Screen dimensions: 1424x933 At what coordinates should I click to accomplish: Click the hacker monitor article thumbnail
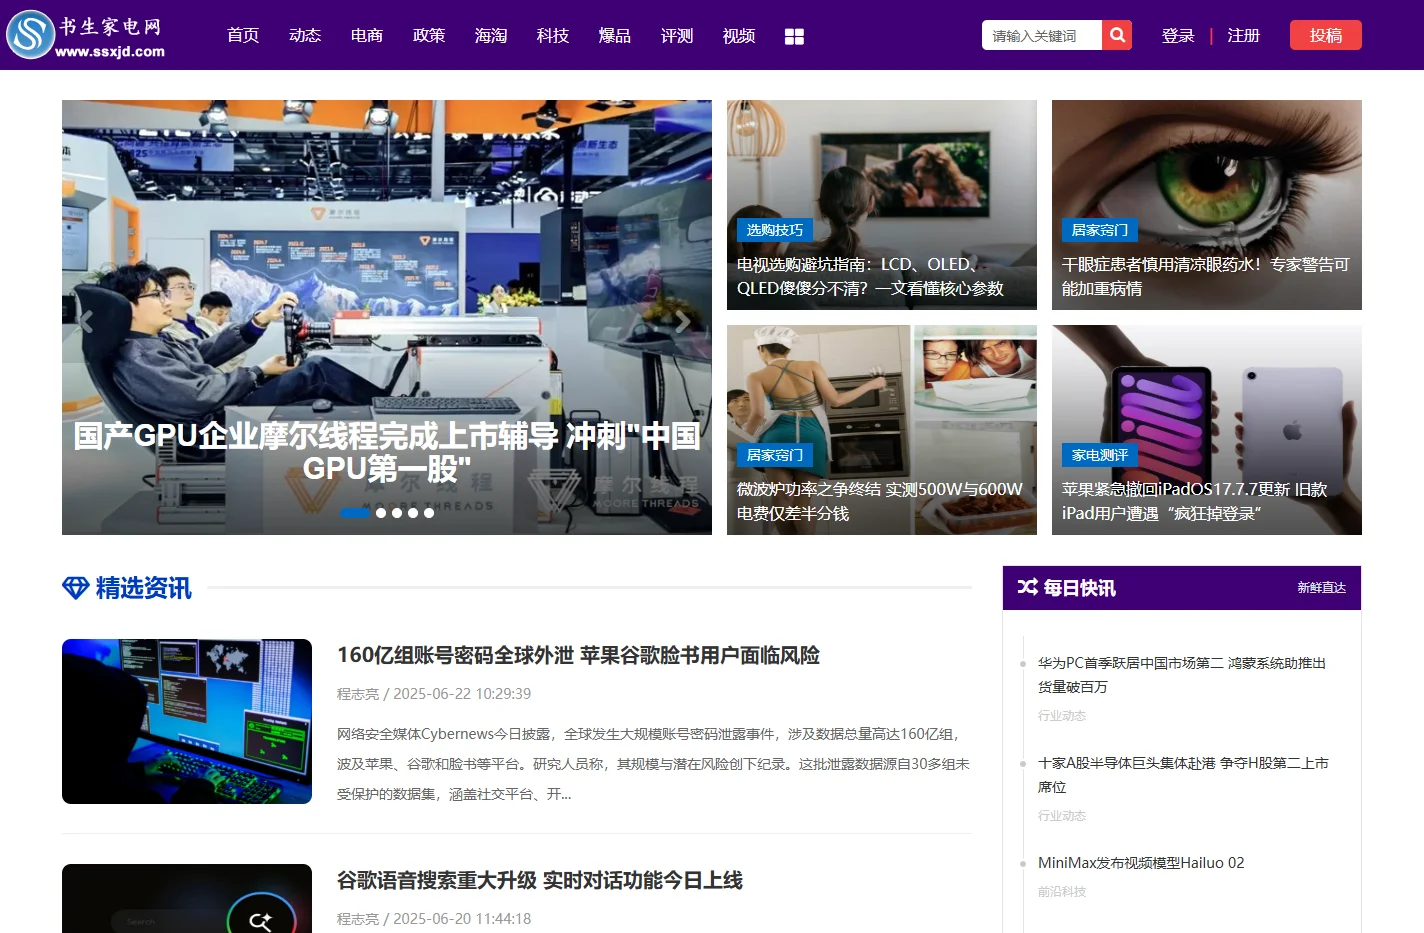click(187, 721)
